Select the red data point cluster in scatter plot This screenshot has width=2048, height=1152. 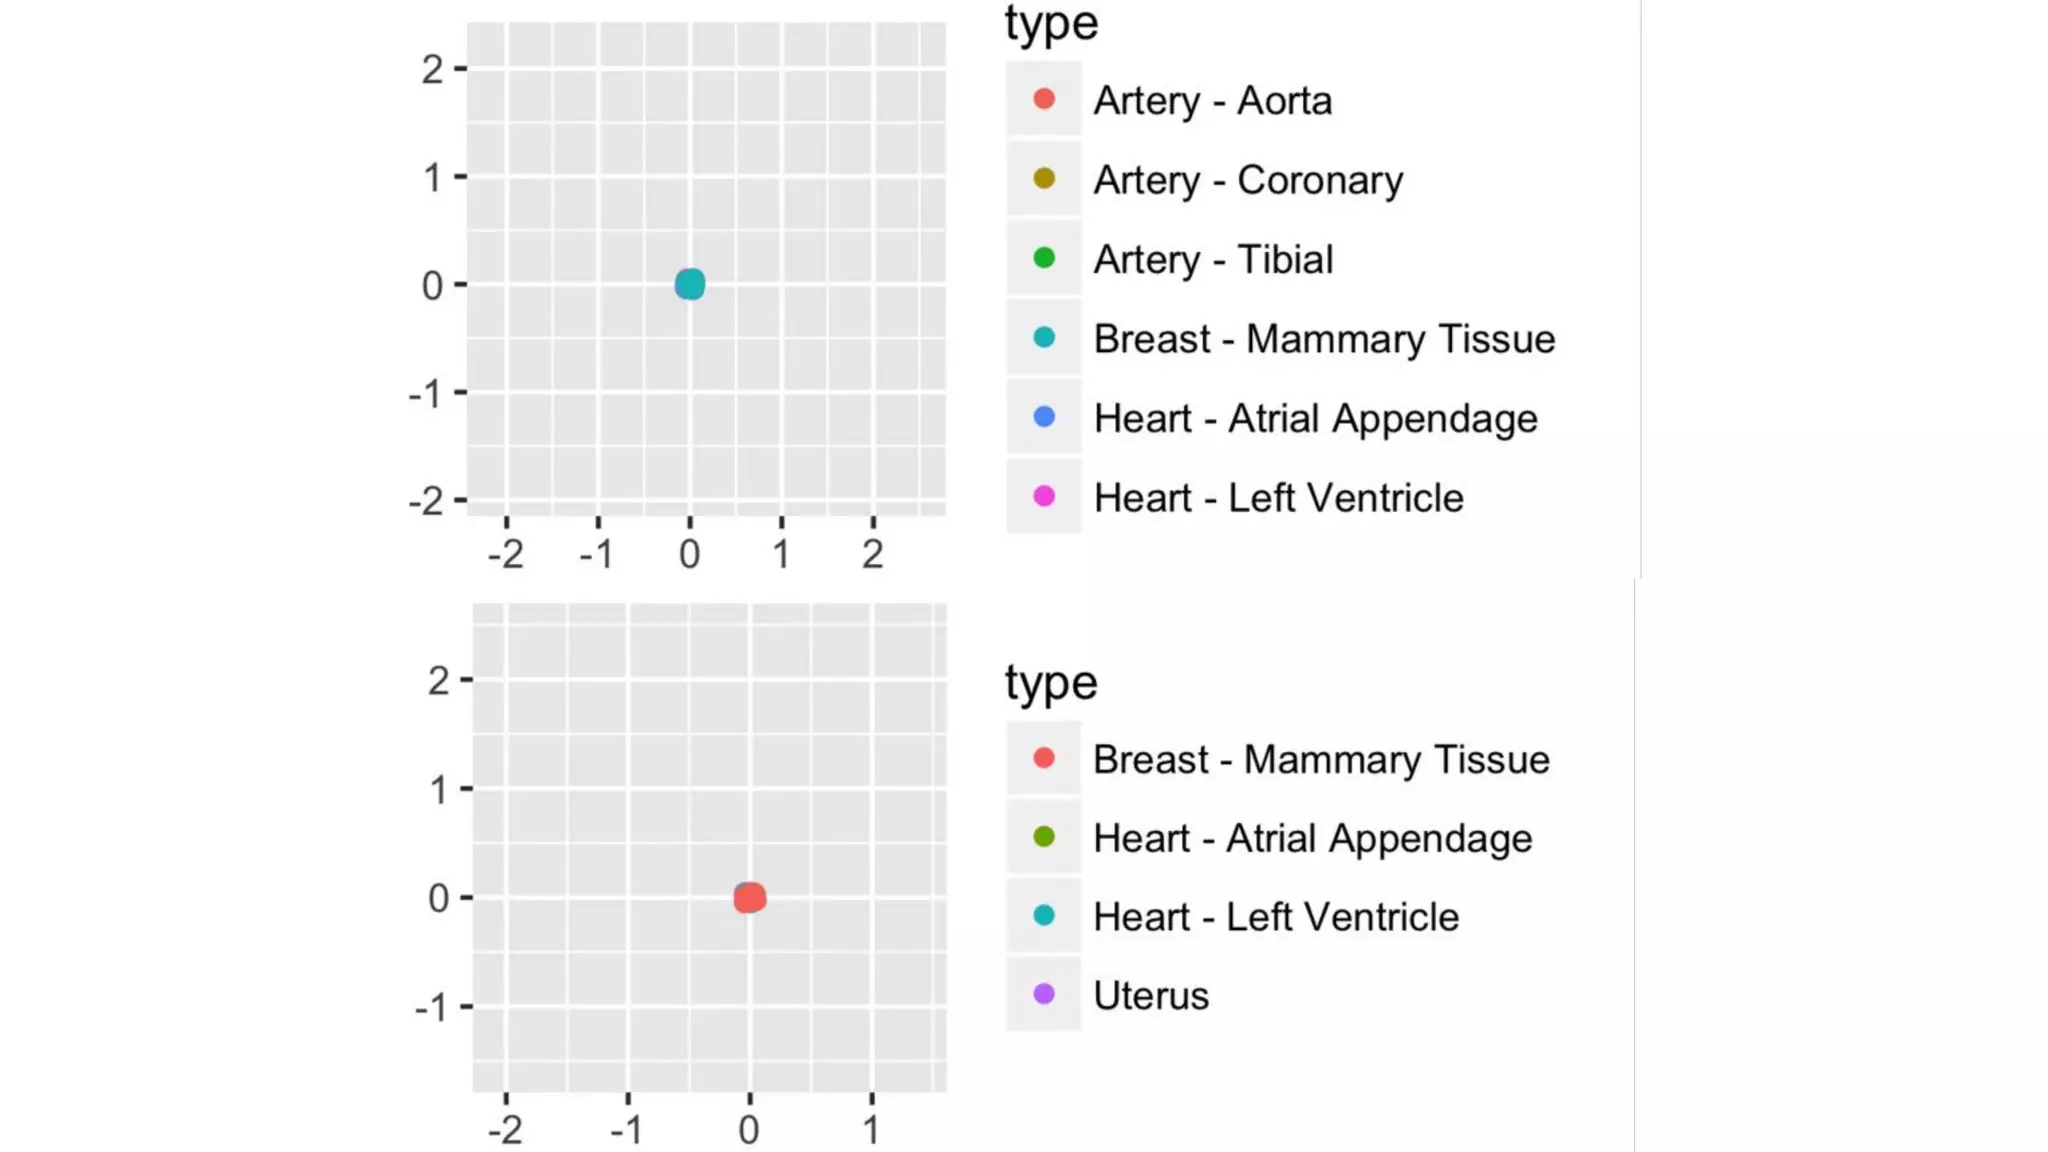tap(750, 898)
